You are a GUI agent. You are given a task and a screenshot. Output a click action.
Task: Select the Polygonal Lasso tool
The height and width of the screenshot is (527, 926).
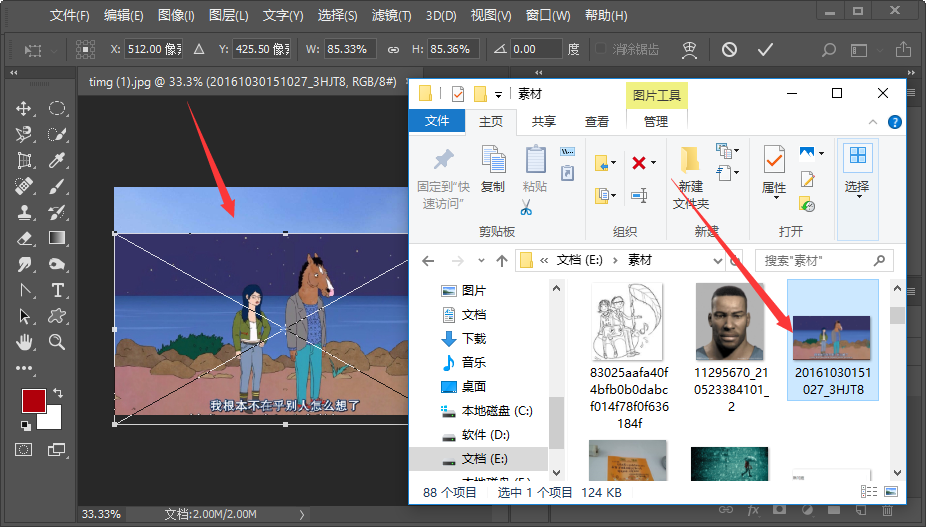pyautogui.click(x=24, y=134)
